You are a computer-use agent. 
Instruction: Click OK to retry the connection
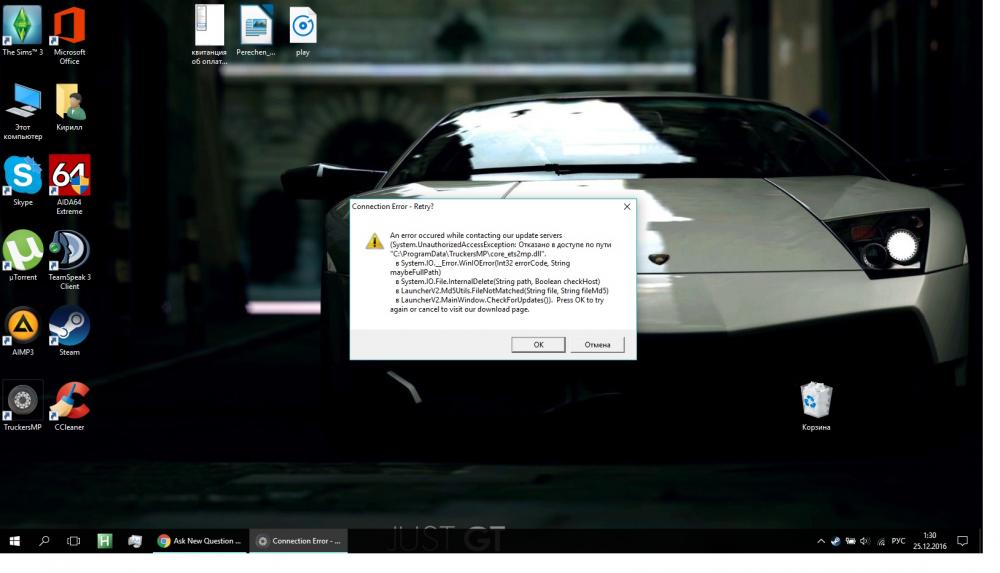coord(538,344)
